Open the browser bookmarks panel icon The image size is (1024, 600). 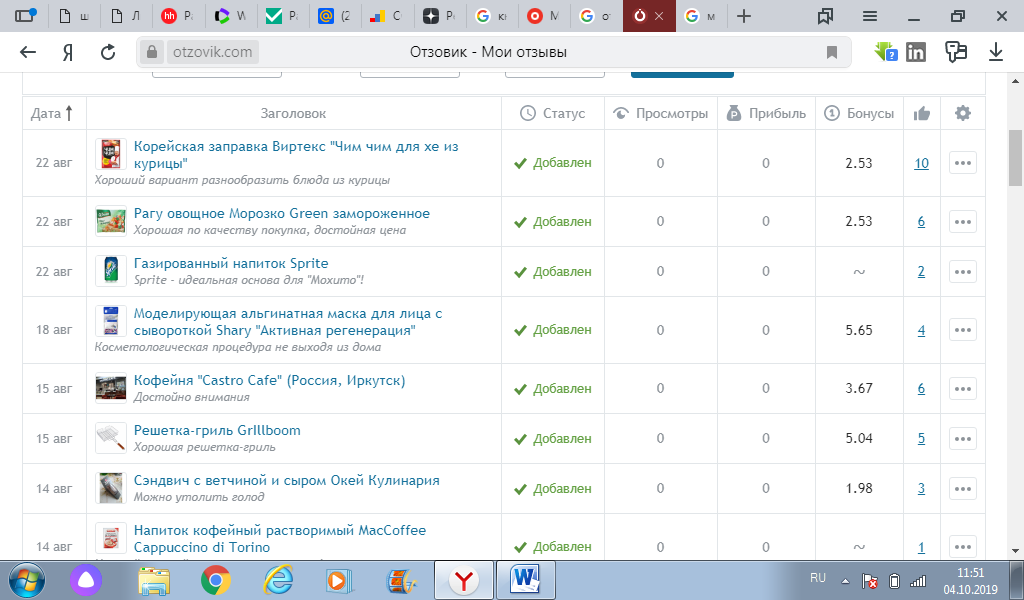825,16
